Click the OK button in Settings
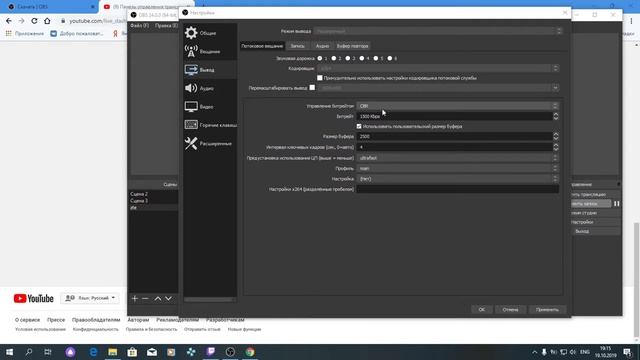This screenshot has height=360, width=640. [x=482, y=309]
